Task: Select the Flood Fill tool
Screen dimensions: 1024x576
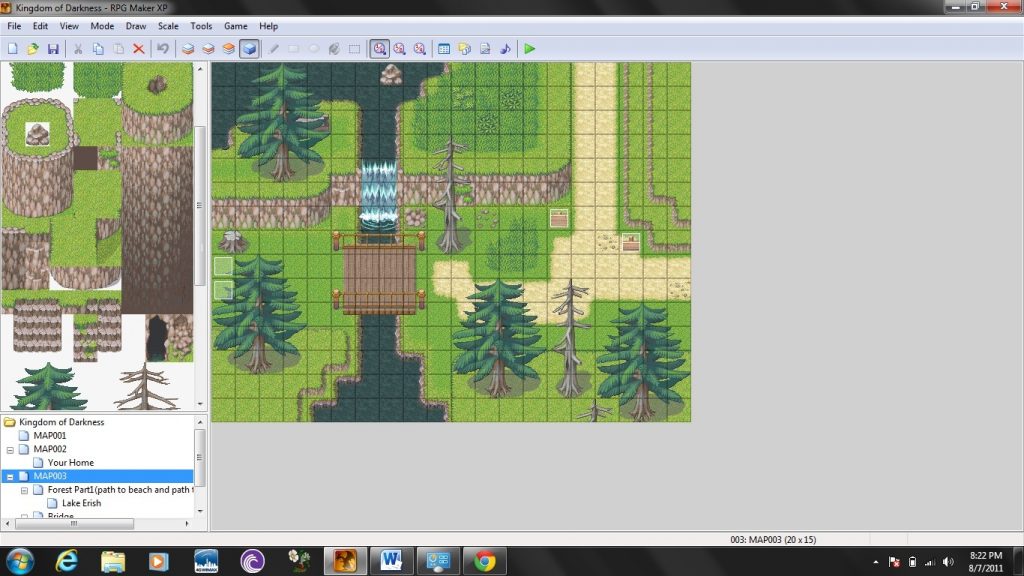Action: tap(334, 49)
